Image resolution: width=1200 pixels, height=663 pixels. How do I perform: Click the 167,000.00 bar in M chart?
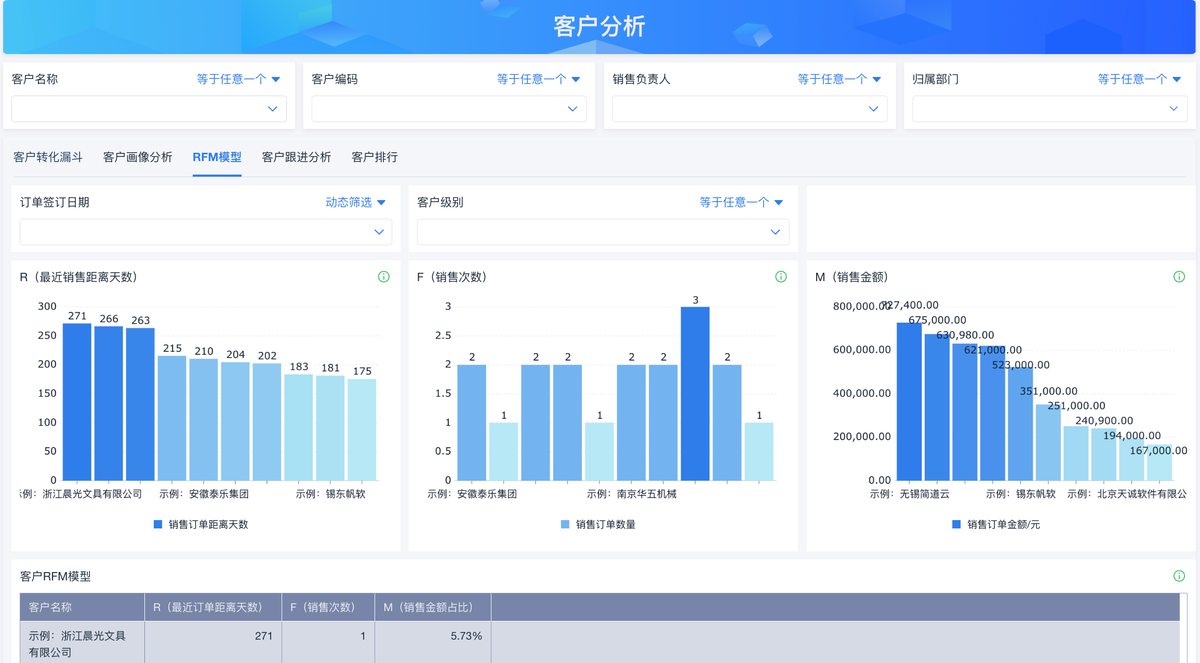pos(1159,463)
